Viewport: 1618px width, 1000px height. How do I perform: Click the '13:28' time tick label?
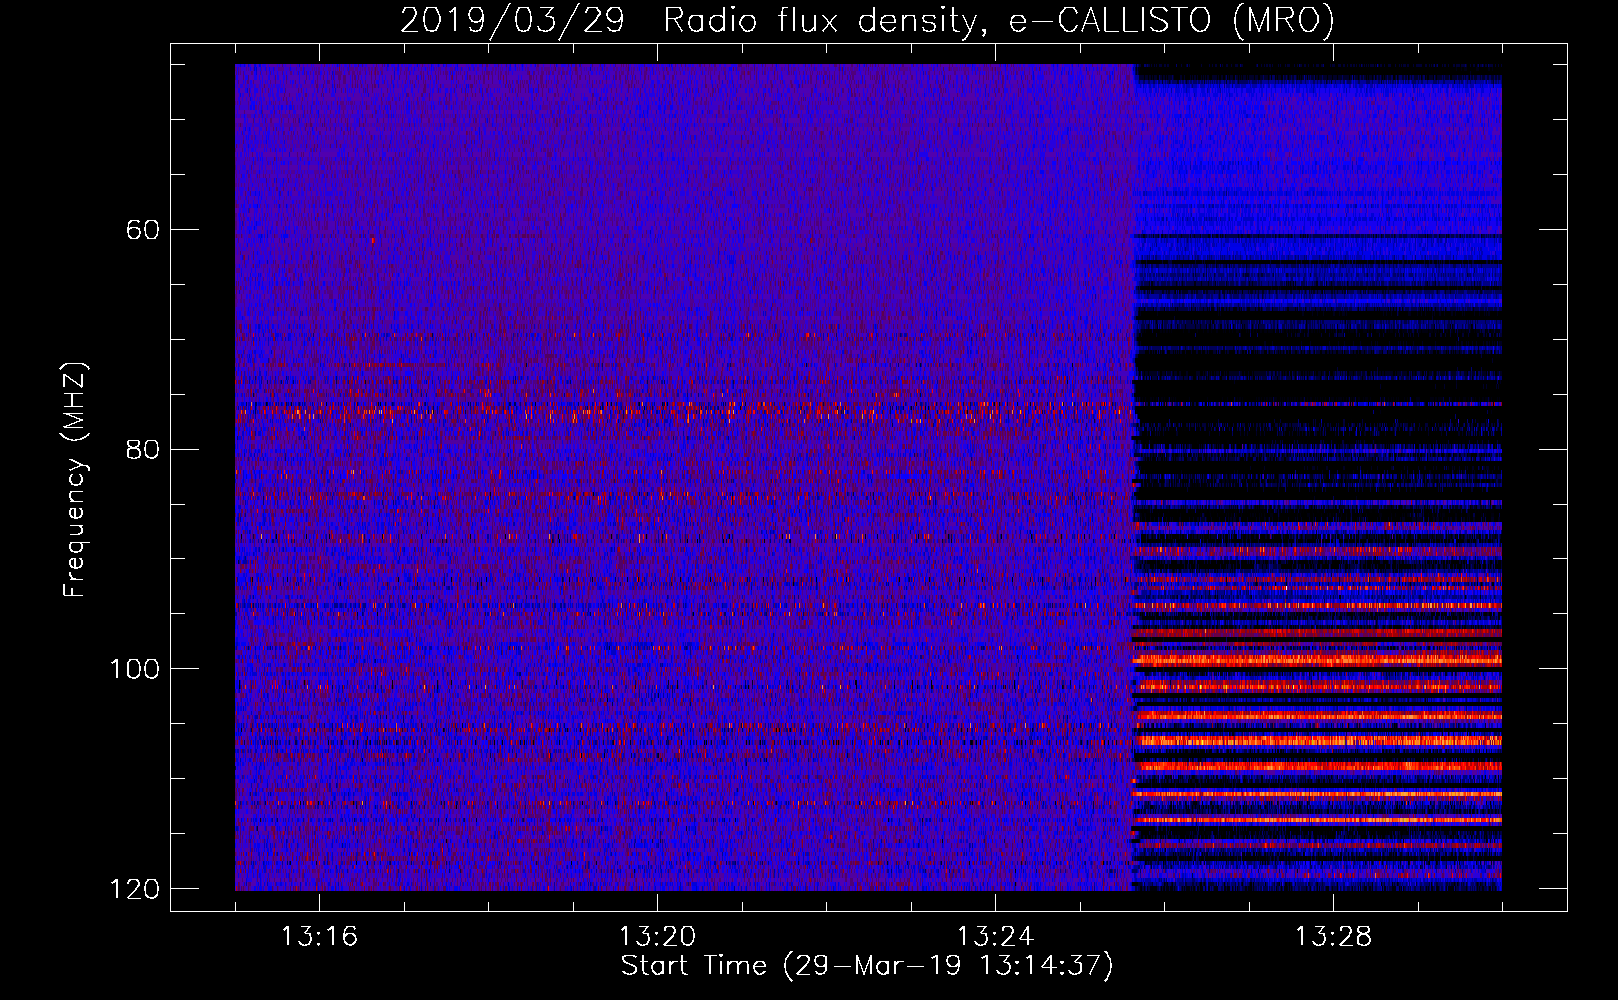pos(1333,937)
